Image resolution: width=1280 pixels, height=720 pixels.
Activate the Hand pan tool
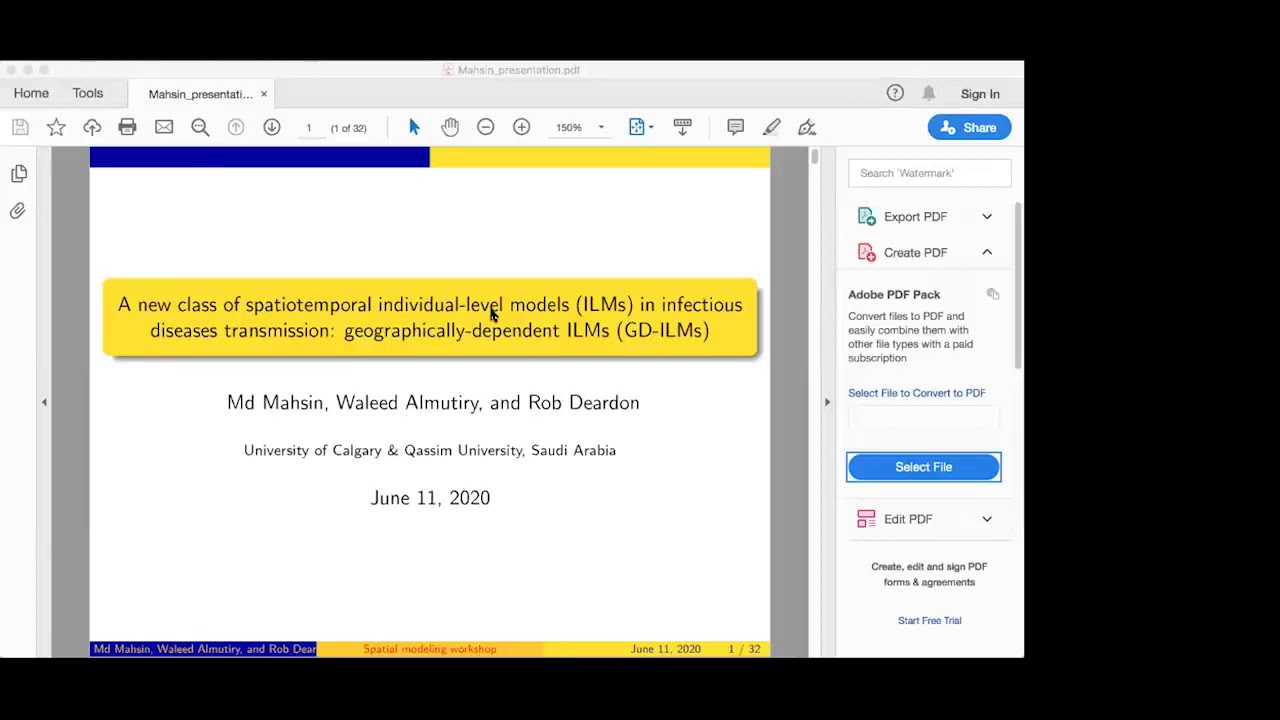click(450, 127)
